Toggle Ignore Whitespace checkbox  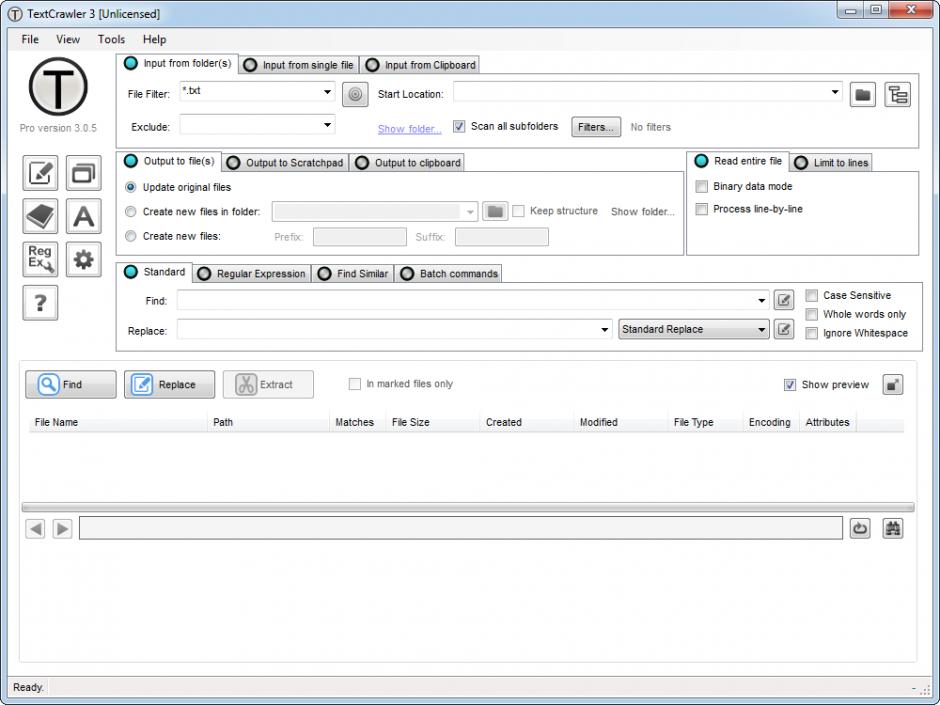pyautogui.click(x=812, y=333)
